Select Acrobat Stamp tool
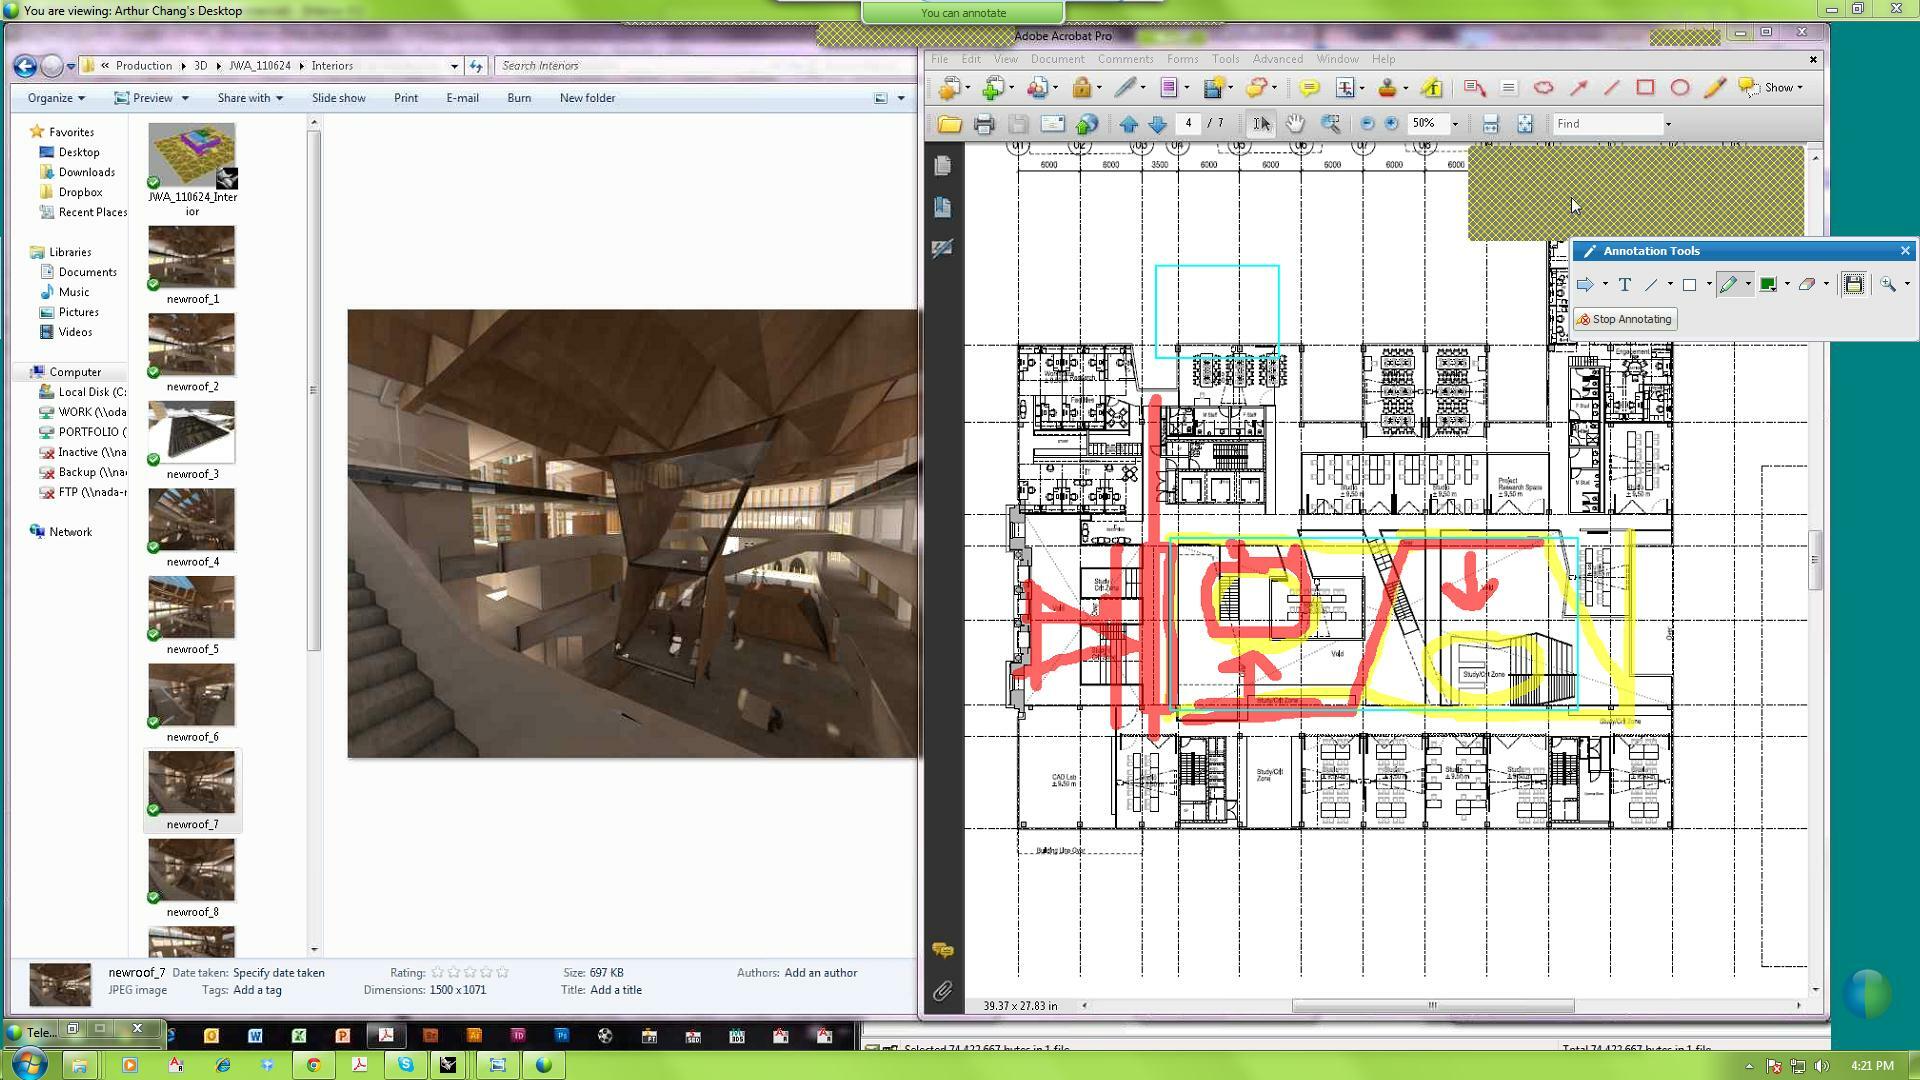1920x1080 pixels. tap(1387, 88)
